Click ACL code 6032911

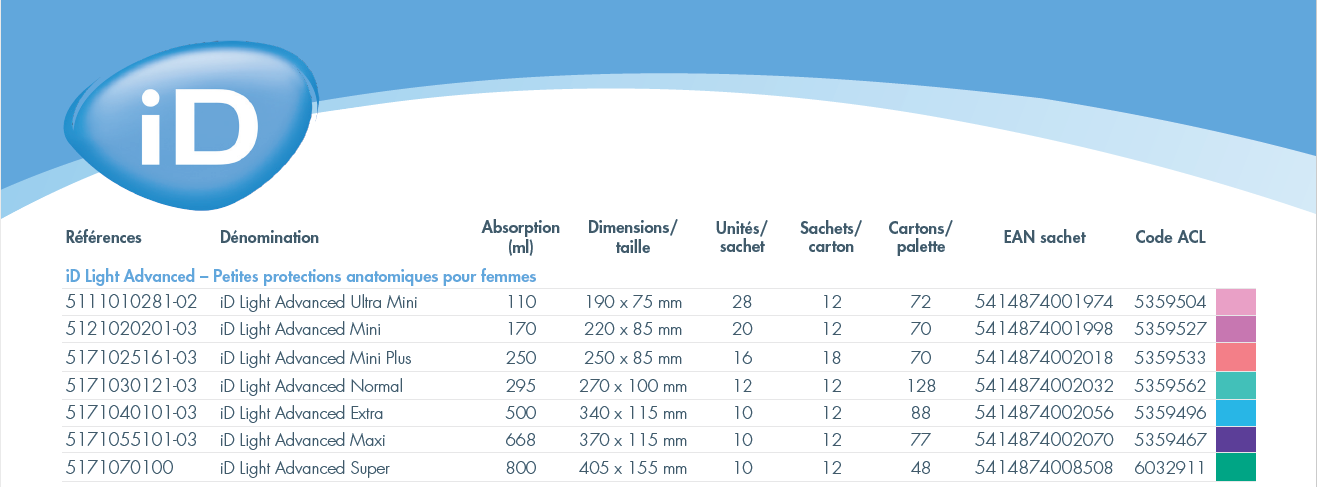point(1170,467)
